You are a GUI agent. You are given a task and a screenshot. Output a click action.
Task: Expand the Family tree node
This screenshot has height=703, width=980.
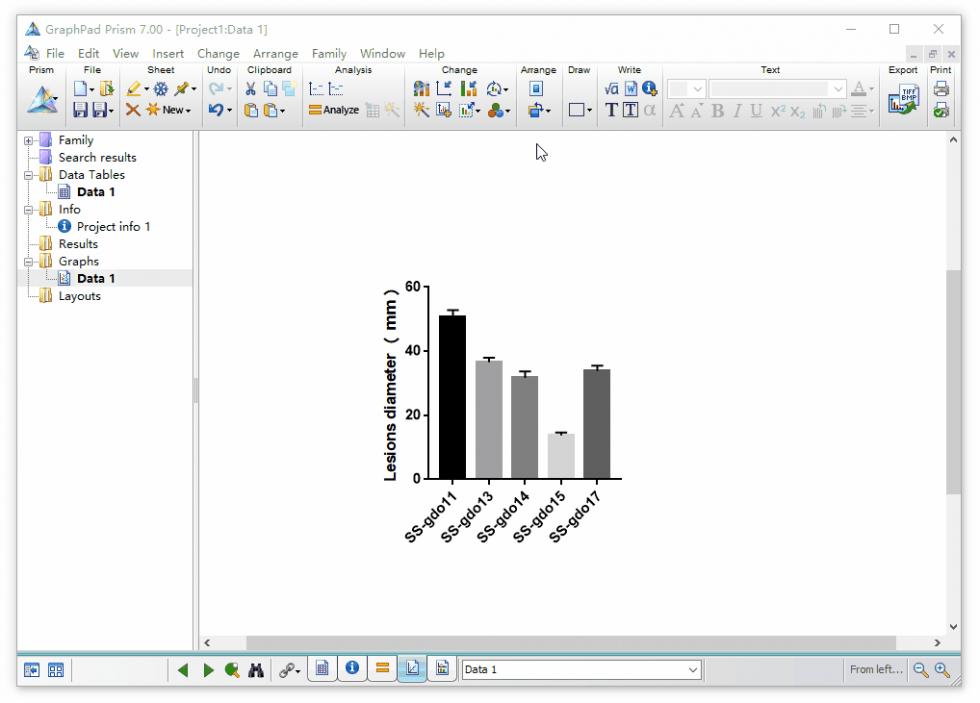coord(29,141)
